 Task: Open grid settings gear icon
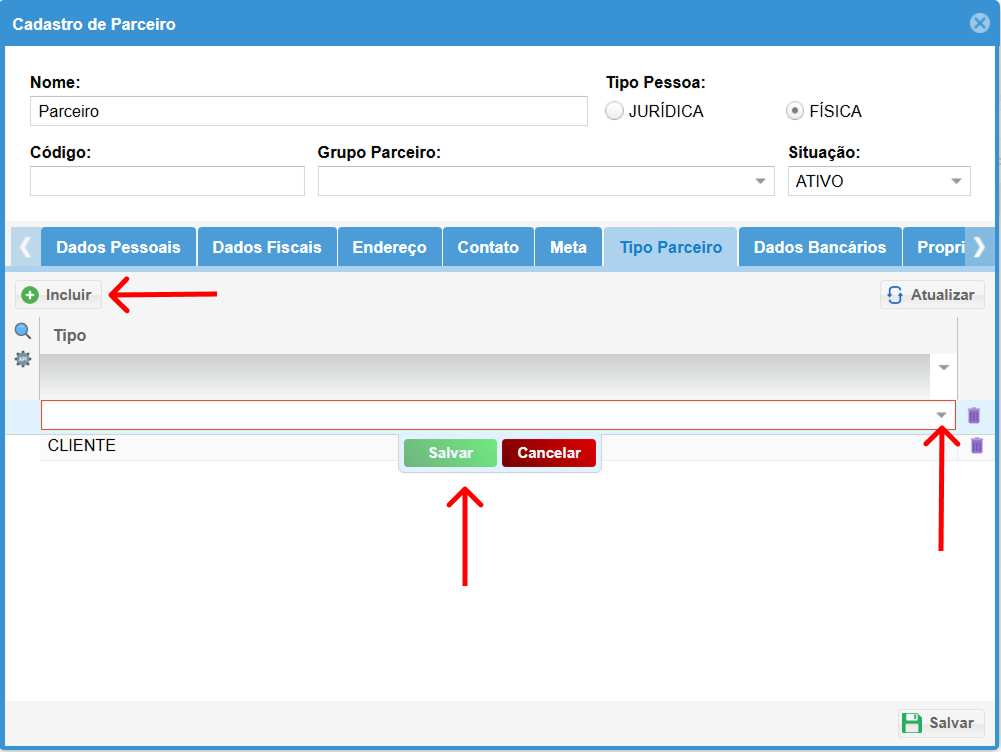[x=22, y=359]
